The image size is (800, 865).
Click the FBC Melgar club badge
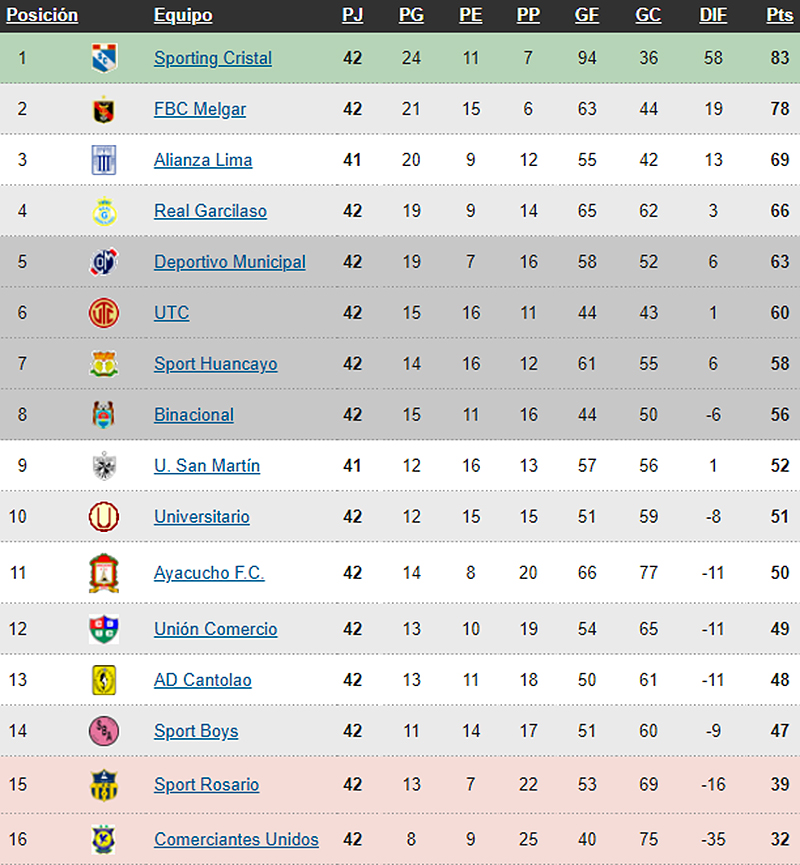[x=104, y=109]
